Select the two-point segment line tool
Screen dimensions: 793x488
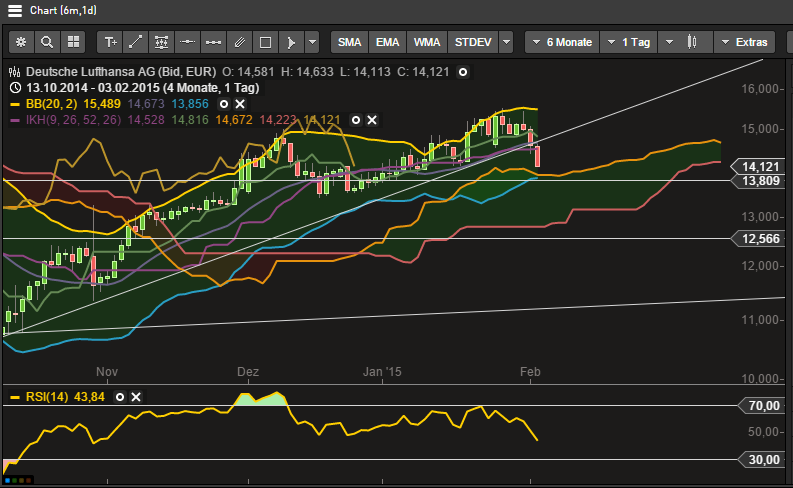213,42
